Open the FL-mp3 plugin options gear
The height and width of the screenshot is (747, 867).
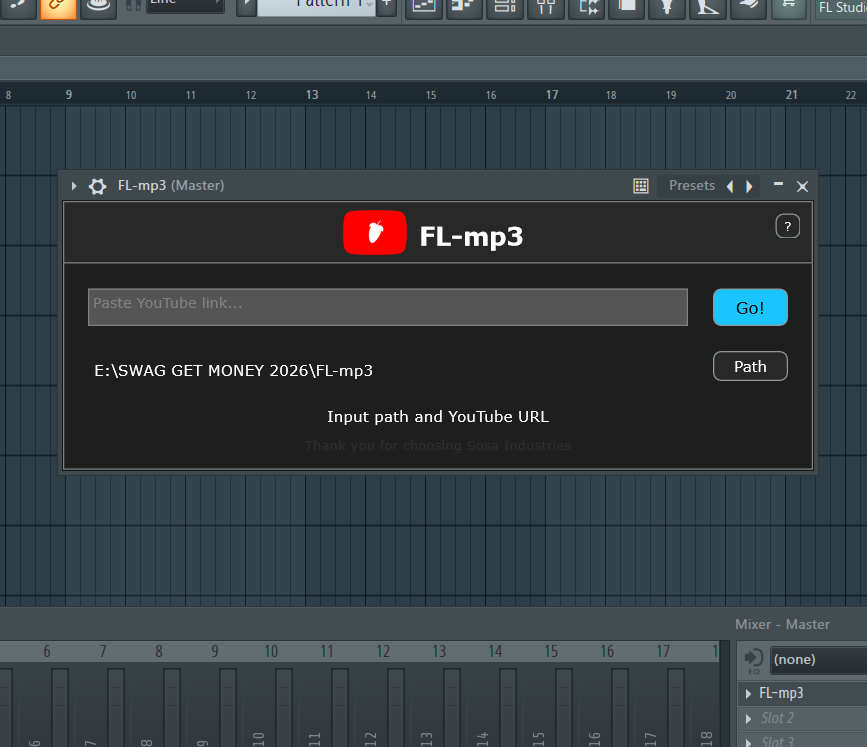[x=97, y=186]
